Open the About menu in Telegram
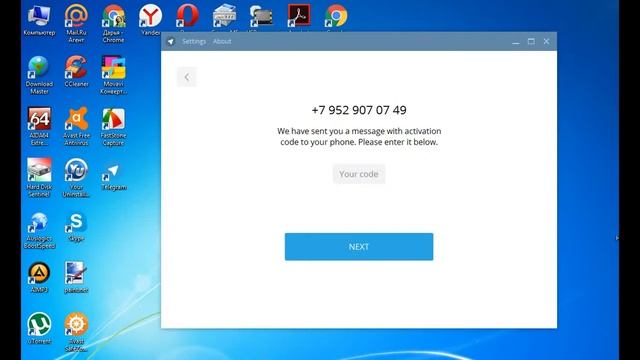Image resolution: width=640 pixels, height=360 pixels. (x=222, y=41)
